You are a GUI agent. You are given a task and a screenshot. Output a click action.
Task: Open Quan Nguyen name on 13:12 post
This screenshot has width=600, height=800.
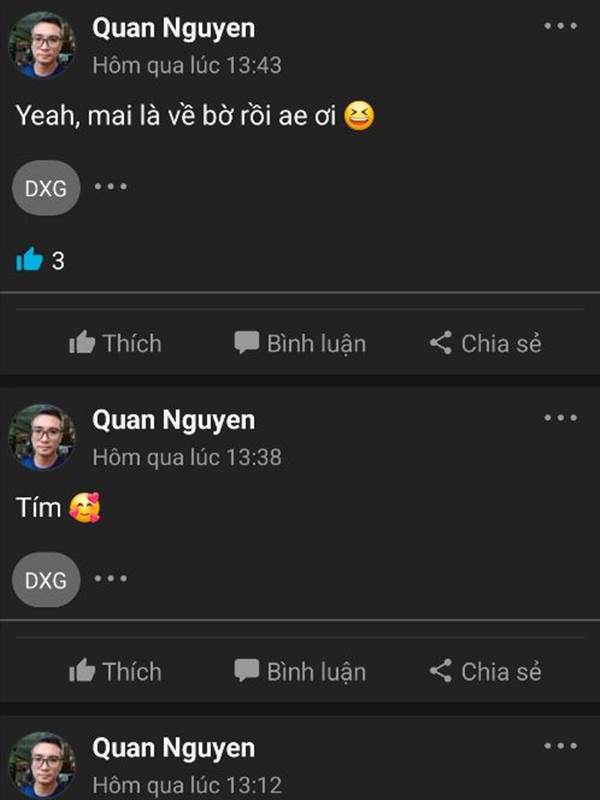(x=173, y=748)
